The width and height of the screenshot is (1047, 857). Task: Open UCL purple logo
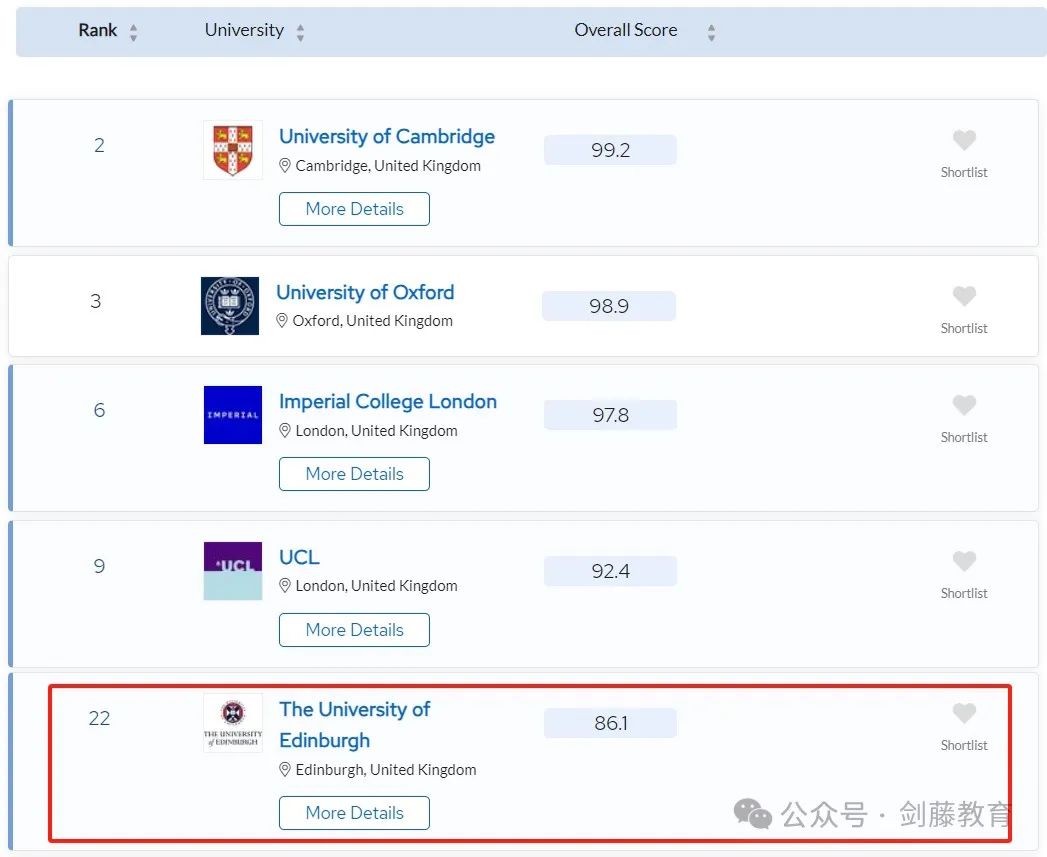(232, 571)
